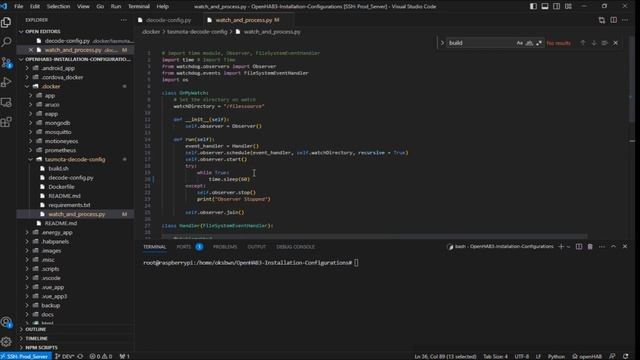Open the terminal launch profile dropdown
This screenshot has width=640, height=360.
tap(568, 247)
